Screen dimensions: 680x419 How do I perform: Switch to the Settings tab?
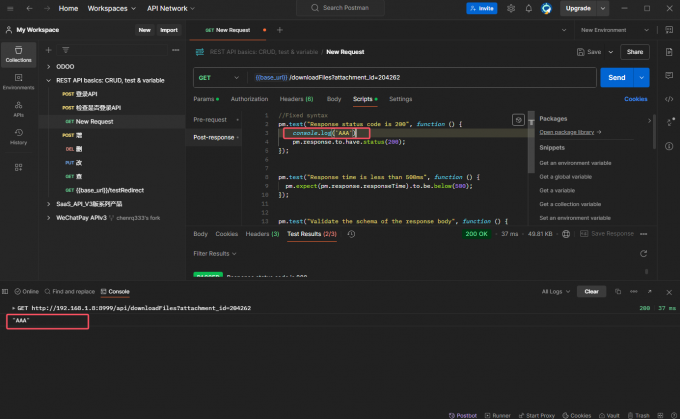tap(401, 99)
